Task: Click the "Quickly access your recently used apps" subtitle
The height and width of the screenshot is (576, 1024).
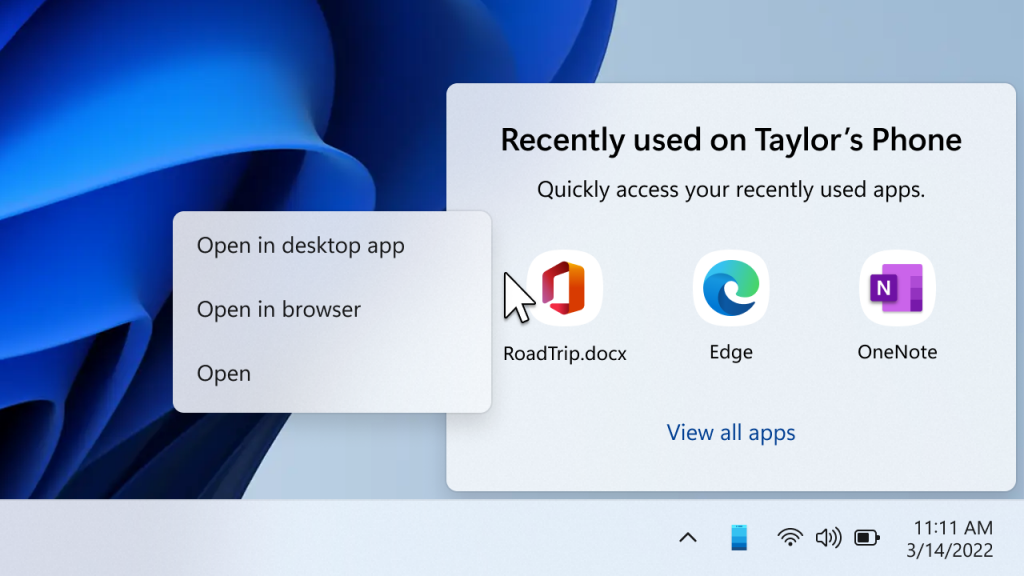Action: (731, 190)
